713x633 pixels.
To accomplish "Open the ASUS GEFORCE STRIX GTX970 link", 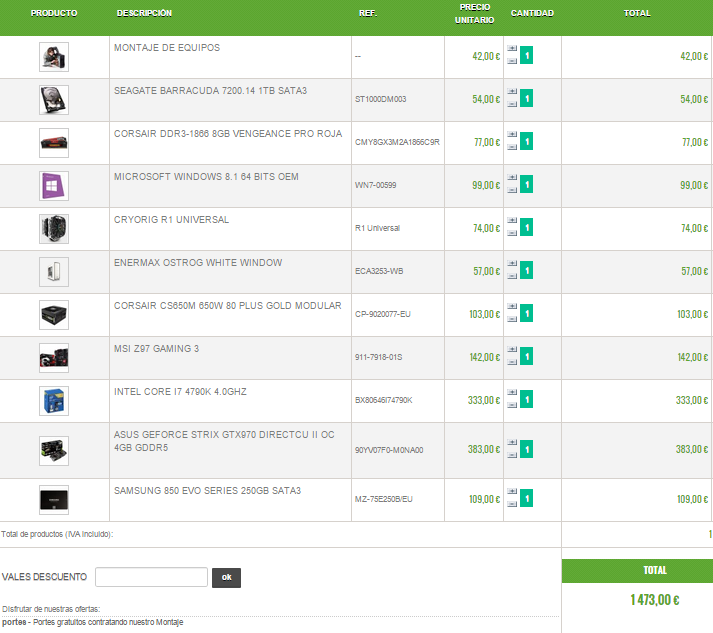I will (224, 441).
